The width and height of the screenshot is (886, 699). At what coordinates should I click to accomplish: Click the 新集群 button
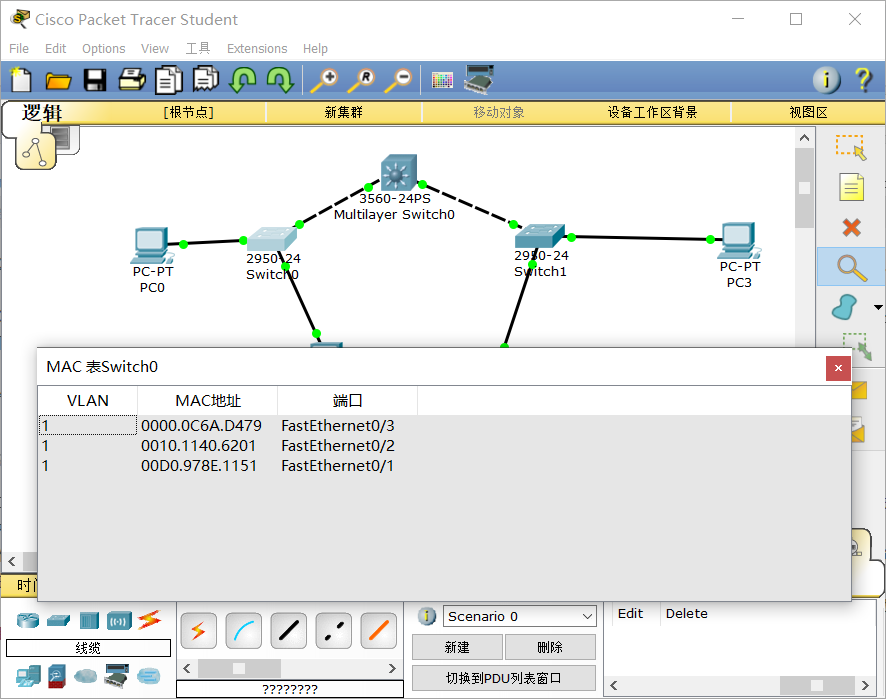coord(344,112)
